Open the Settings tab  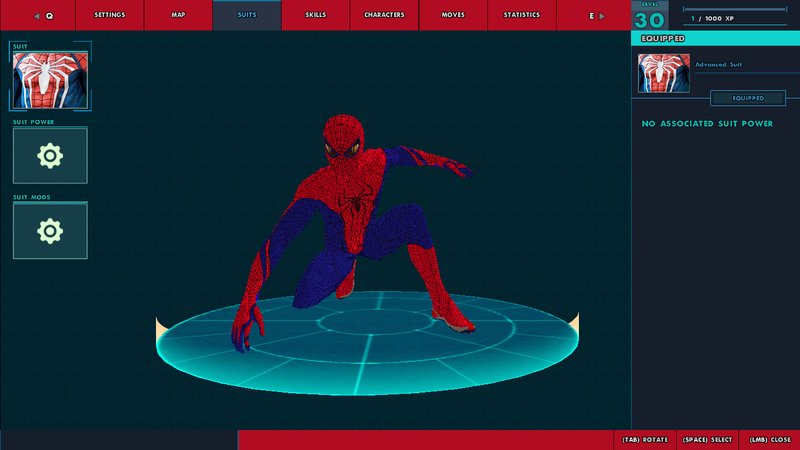coord(110,15)
